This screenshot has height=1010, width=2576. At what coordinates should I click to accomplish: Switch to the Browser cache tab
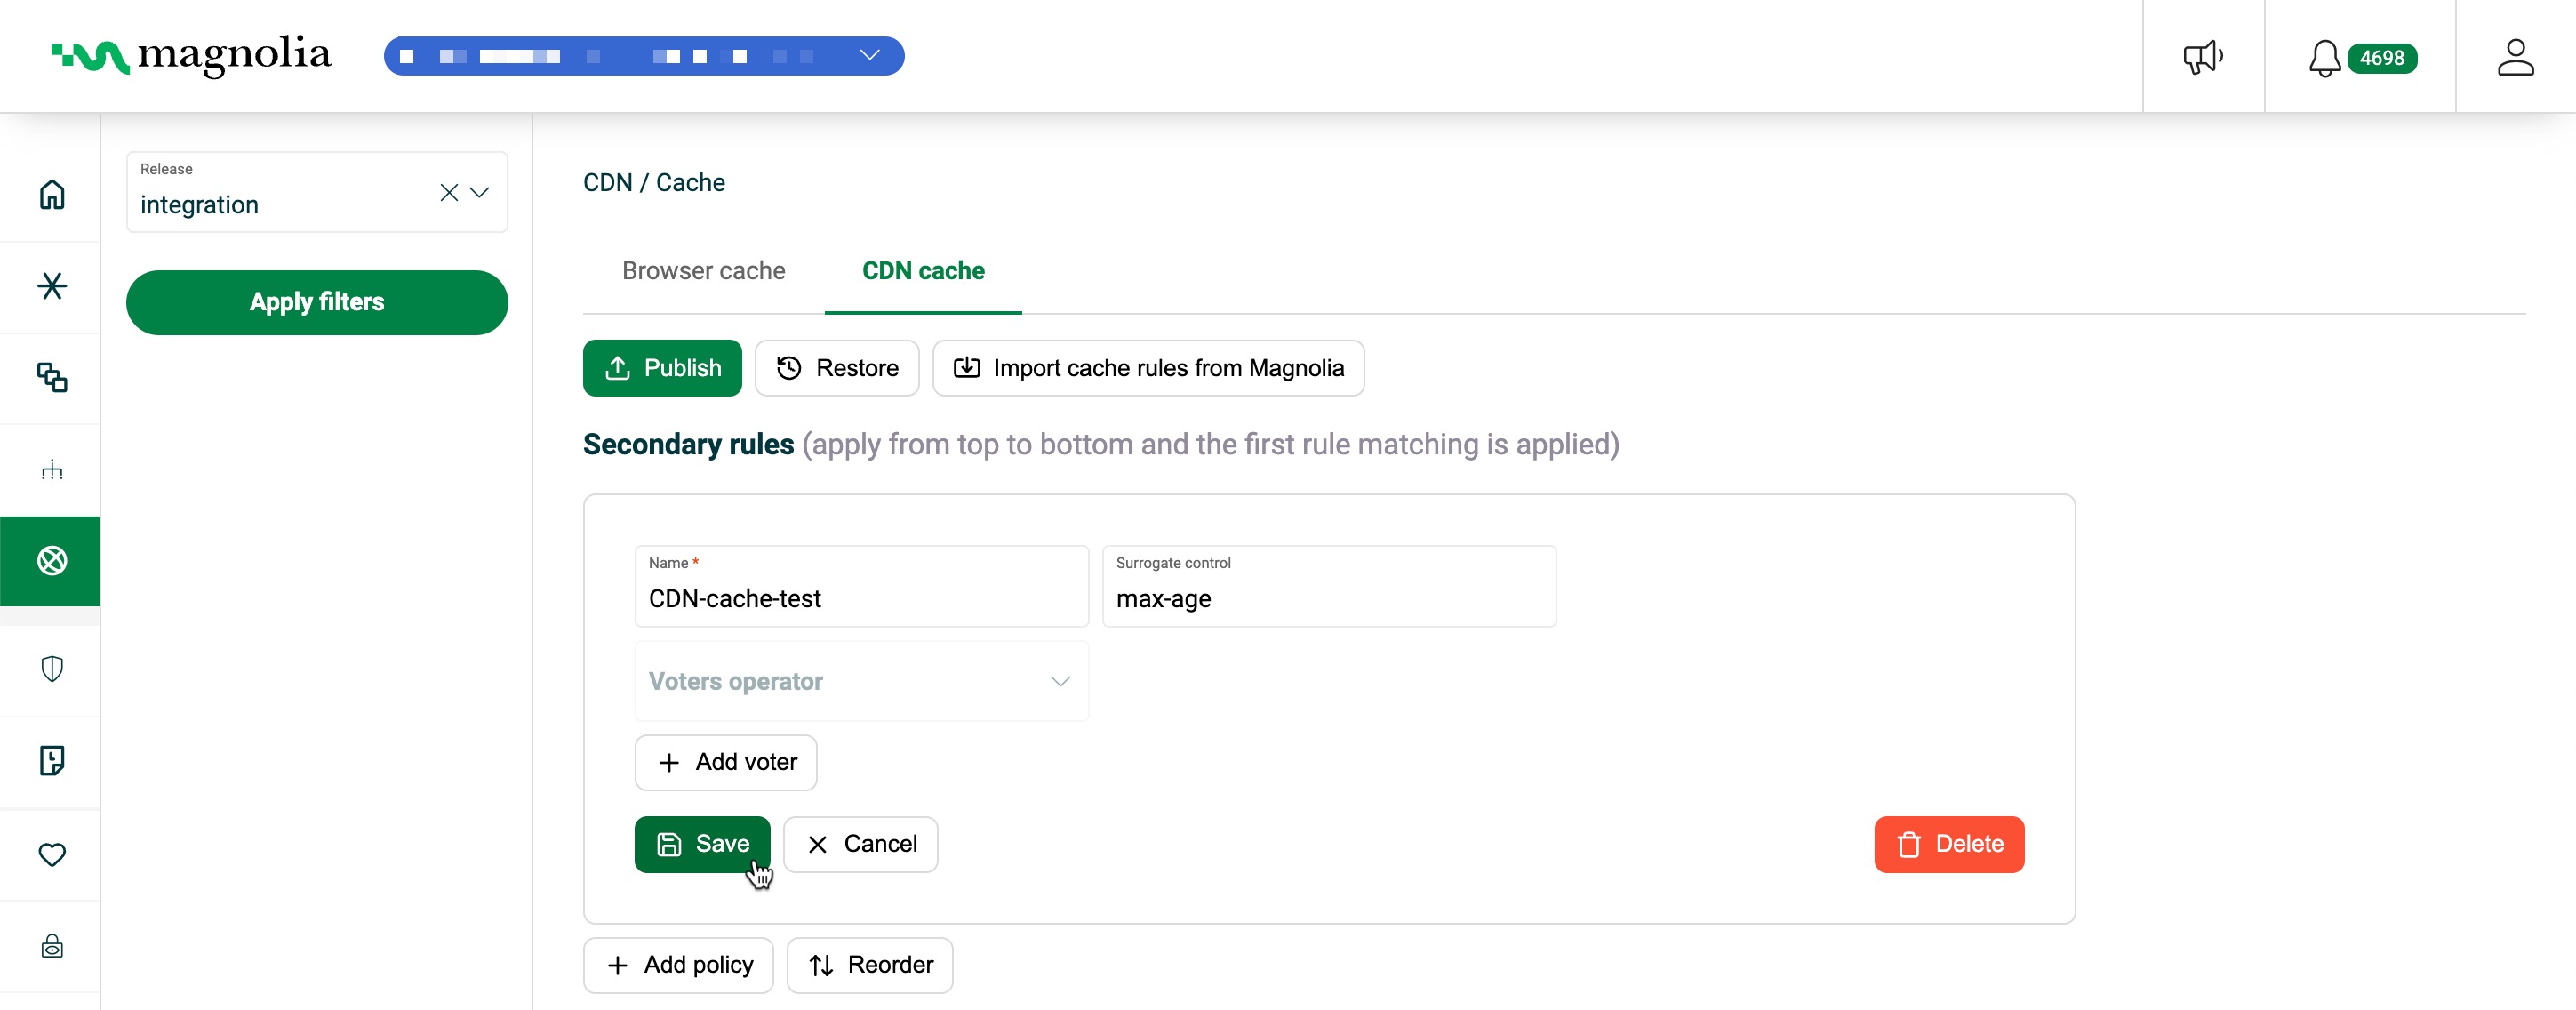pos(703,271)
